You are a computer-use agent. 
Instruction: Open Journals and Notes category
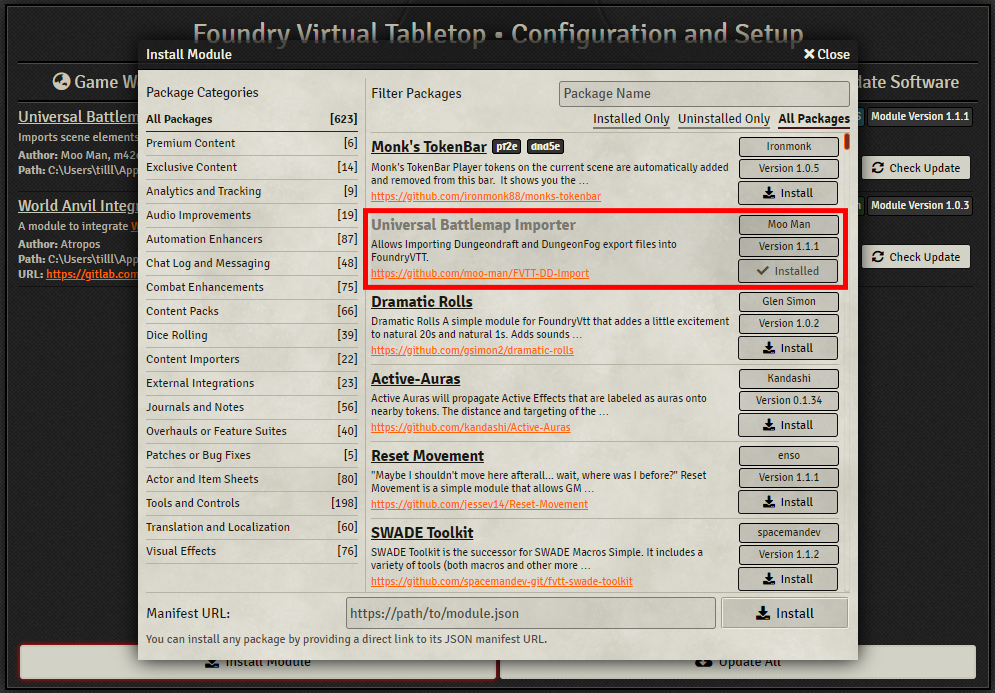[251, 407]
